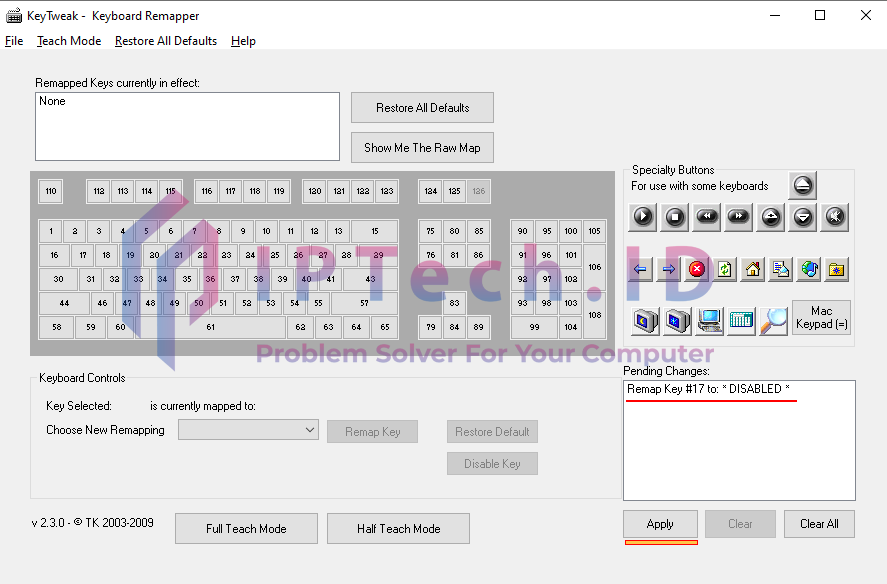This screenshot has width=887, height=584.
Task: Click Show Me The Raw Map
Action: point(423,148)
